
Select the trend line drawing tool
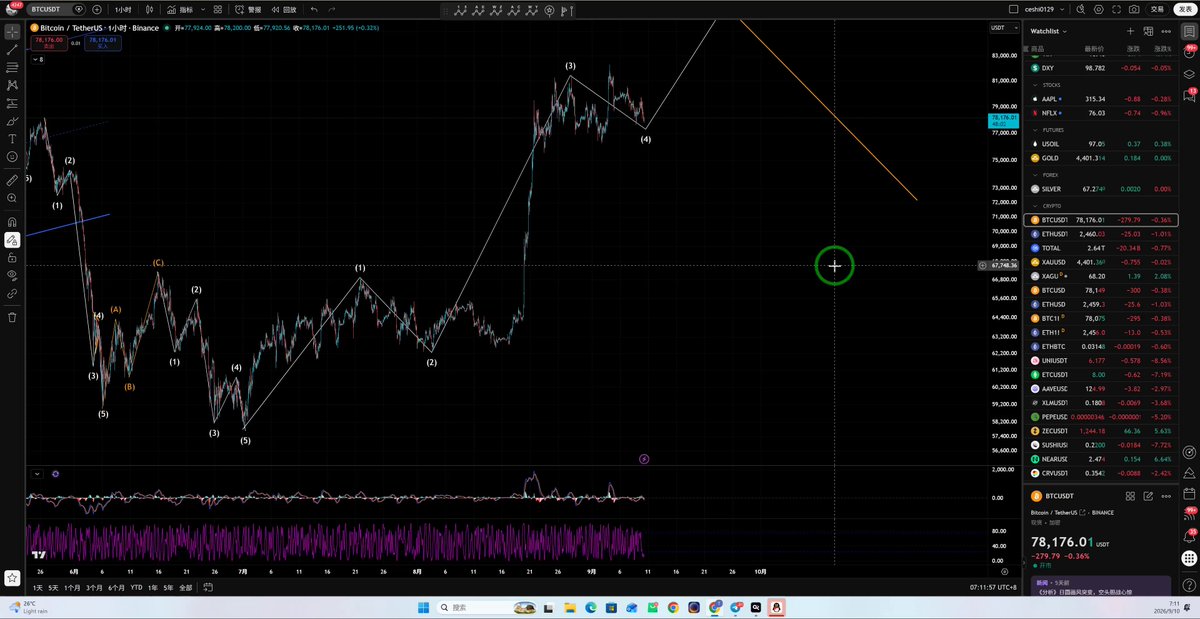(12, 49)
